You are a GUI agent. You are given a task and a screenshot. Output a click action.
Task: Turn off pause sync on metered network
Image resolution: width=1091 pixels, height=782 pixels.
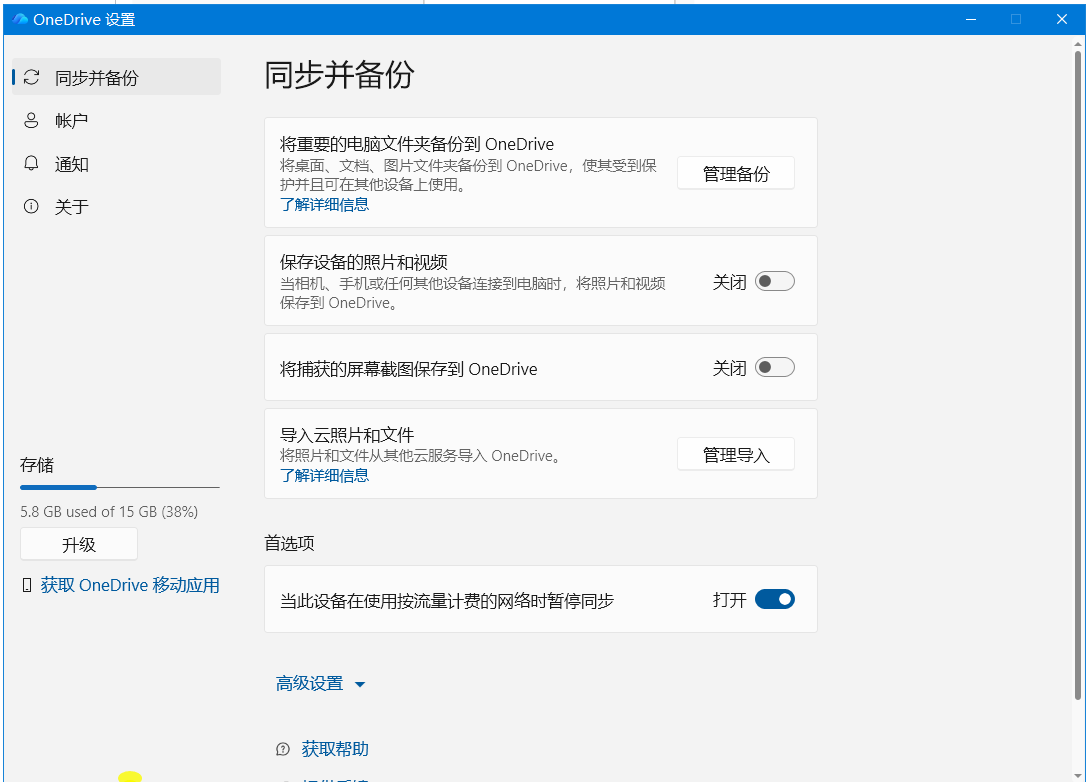[774, 599]
